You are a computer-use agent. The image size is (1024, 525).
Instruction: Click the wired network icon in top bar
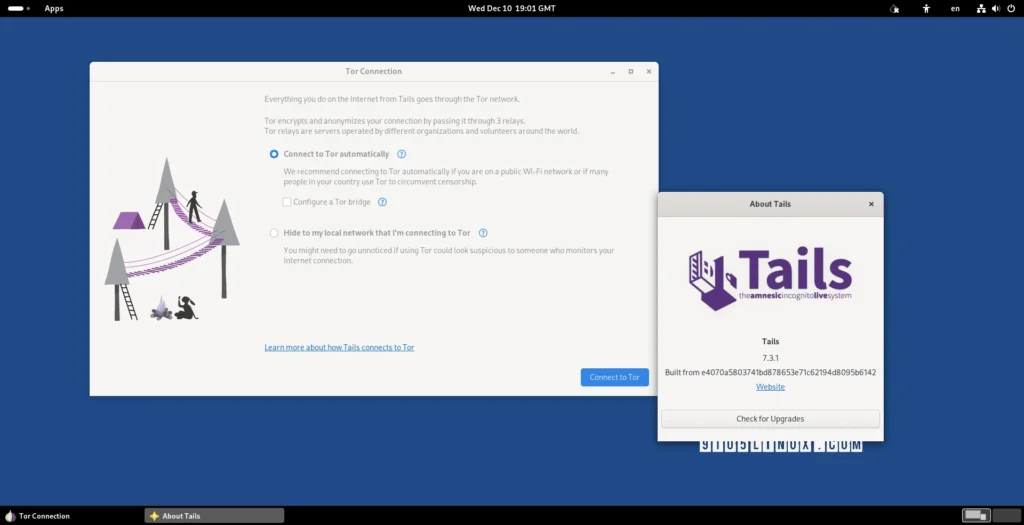point(982,9)
